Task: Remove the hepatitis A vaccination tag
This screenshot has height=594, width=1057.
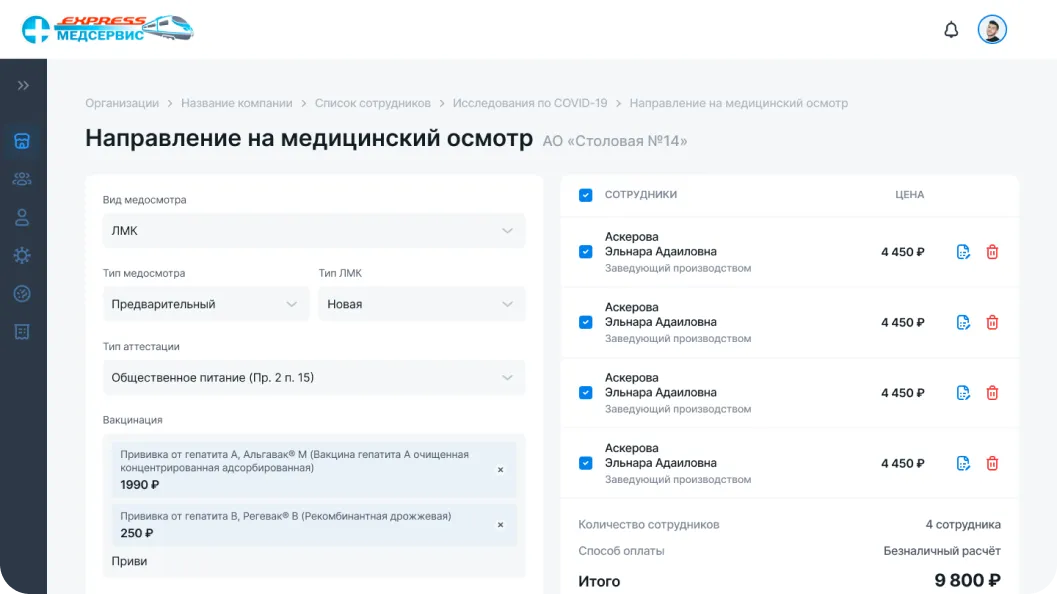Action: click(x=500, y=470)
